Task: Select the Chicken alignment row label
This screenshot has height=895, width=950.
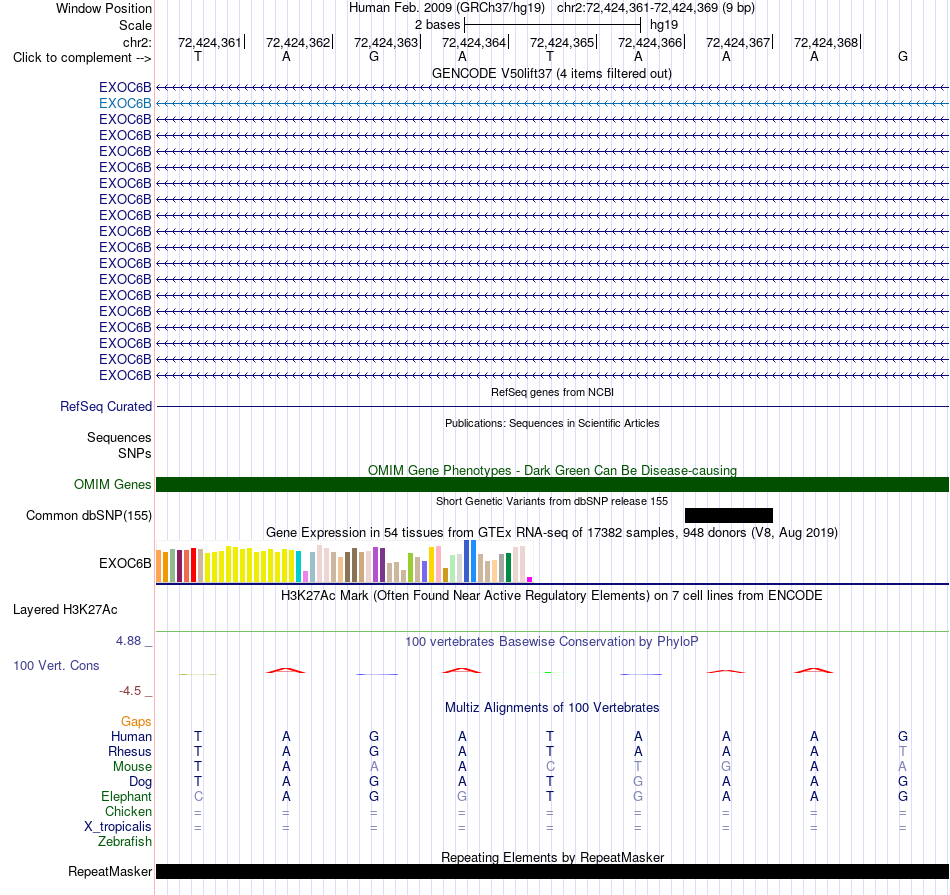Action: pos(128,811)
